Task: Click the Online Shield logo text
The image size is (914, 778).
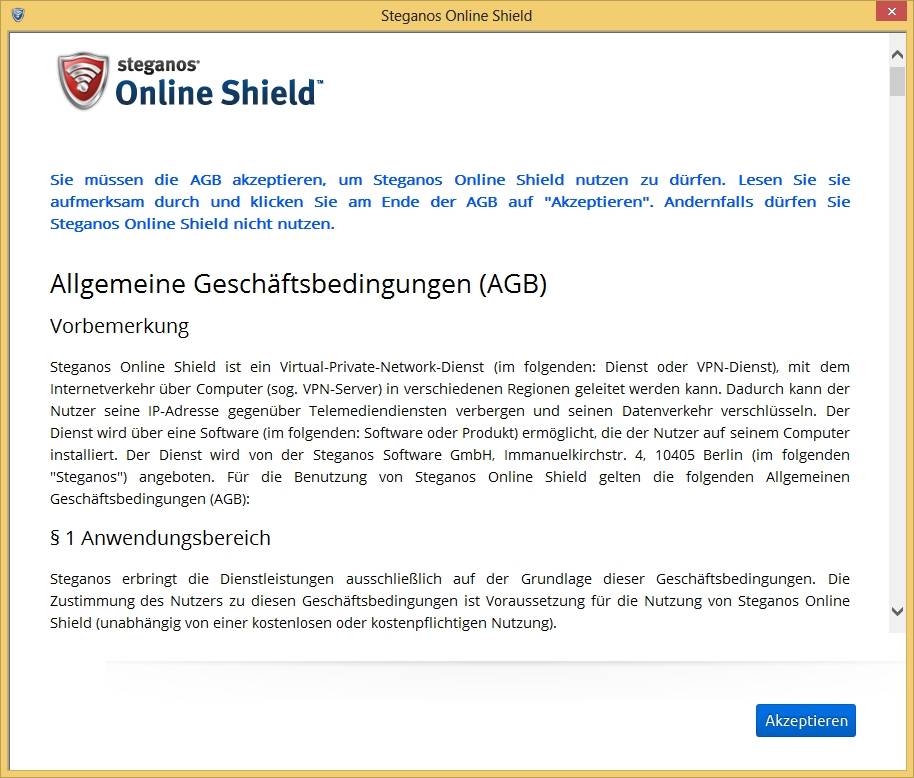Action: point(219,93)
